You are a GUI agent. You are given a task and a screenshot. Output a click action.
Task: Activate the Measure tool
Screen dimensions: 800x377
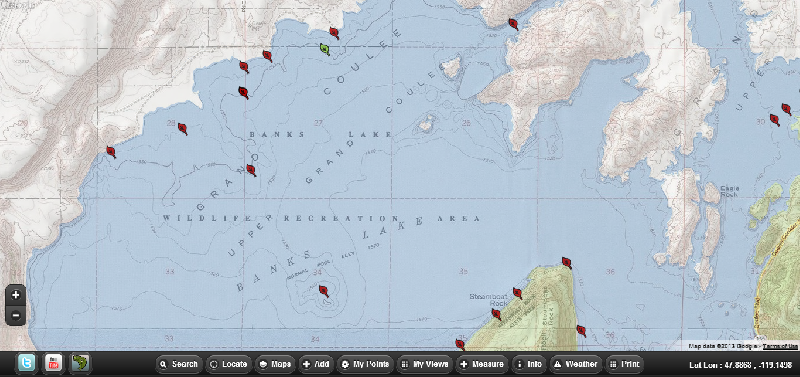pyautogui.click(x=482, y=364)
